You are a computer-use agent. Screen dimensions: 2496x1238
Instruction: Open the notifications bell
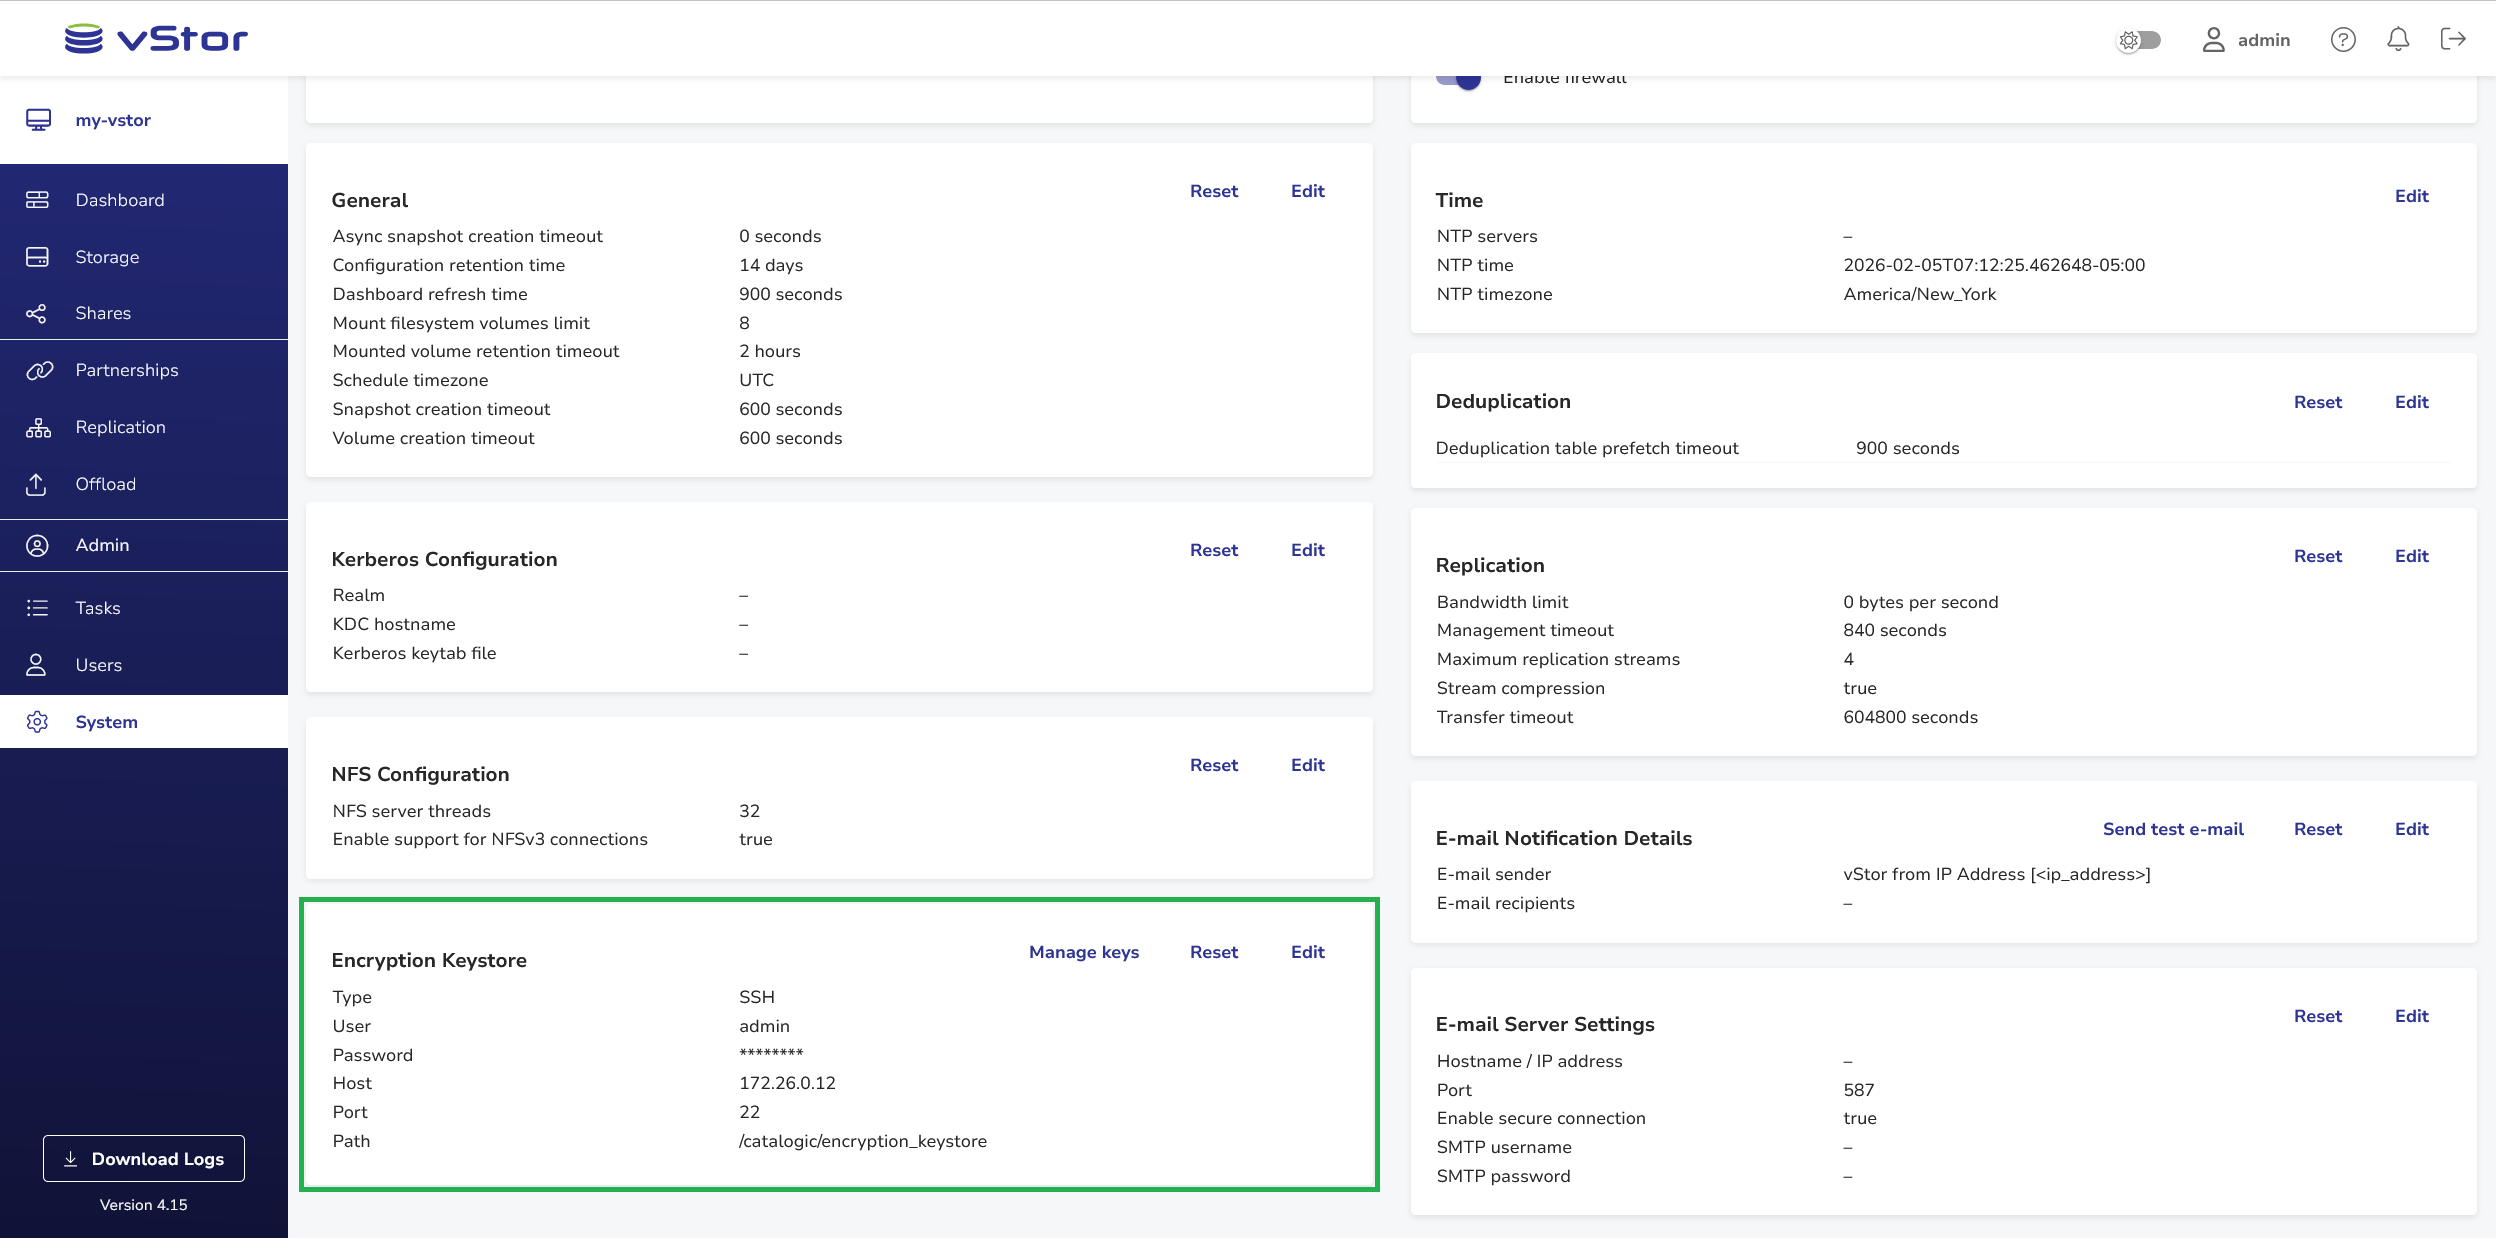(2398, 39)
